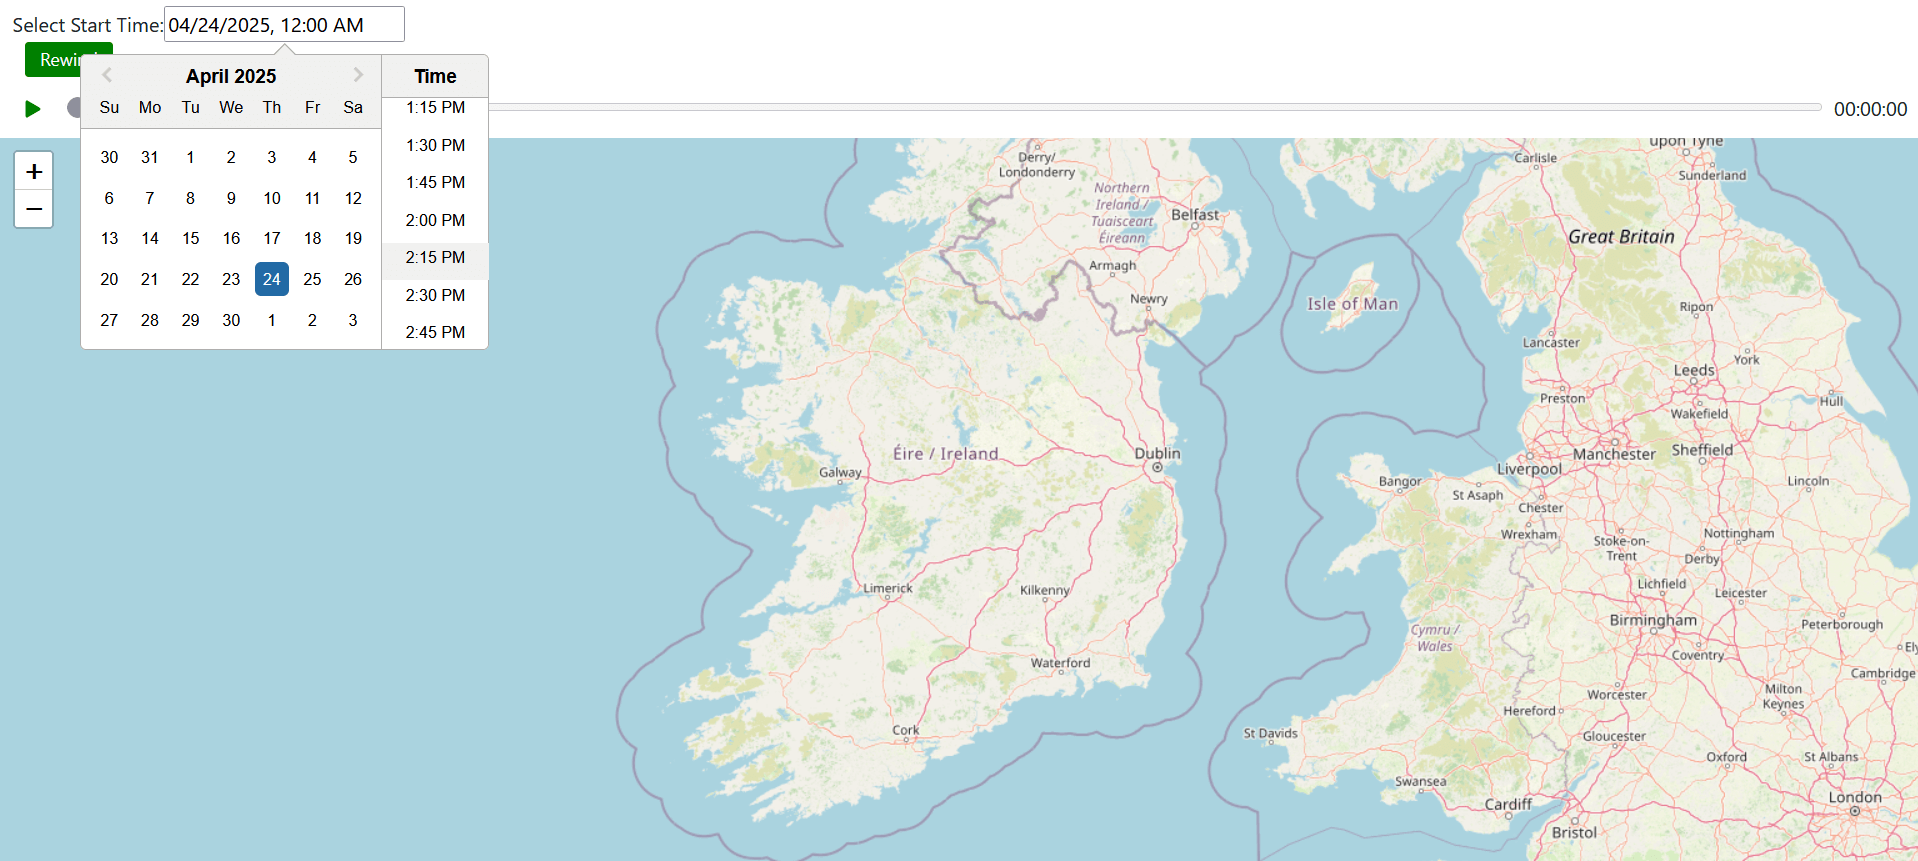The image size is (1918, 861).
Task: Choose 2:30 PM time option
Action: (435, 295)
